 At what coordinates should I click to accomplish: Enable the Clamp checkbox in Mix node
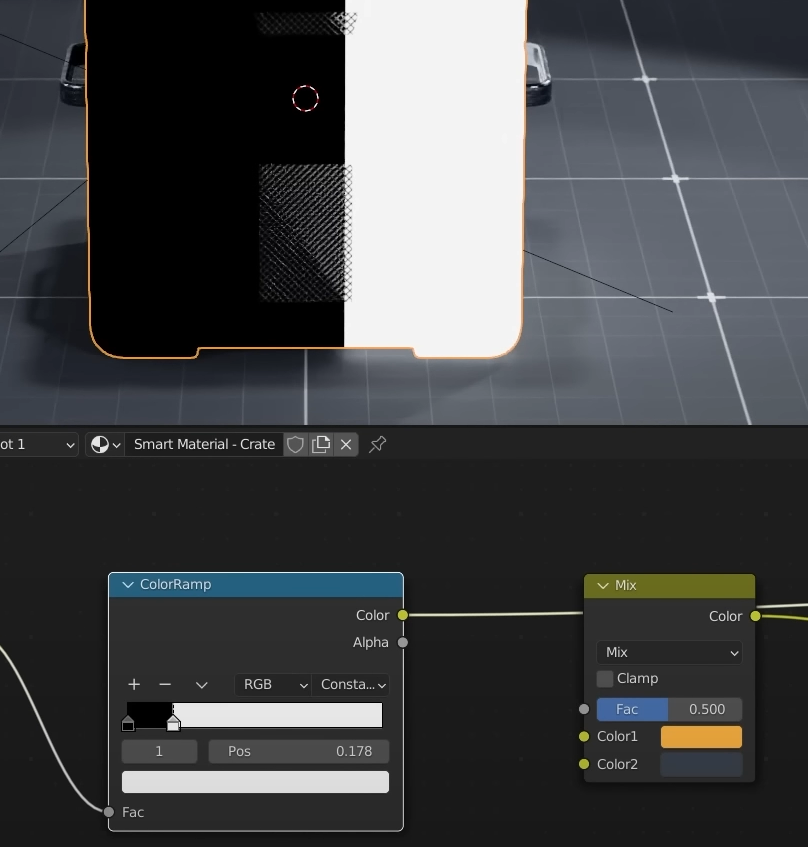(x=605, y=679)
